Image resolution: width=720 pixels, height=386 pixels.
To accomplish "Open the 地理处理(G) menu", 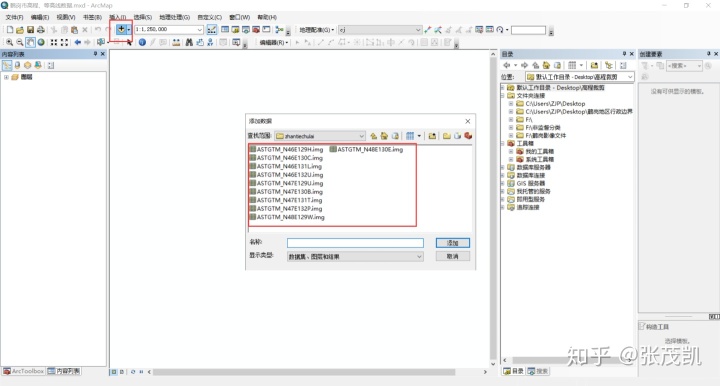I will point(174,17).
